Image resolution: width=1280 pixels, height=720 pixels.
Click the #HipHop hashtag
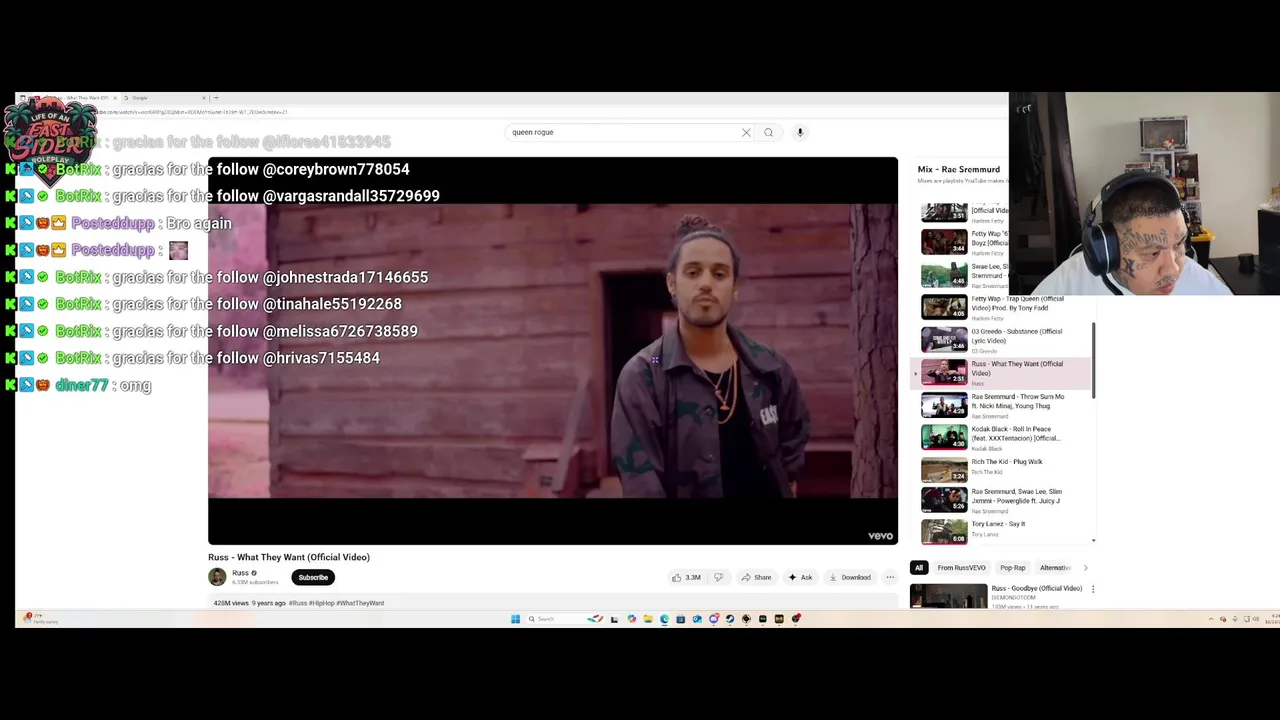(x=322, y=603)
